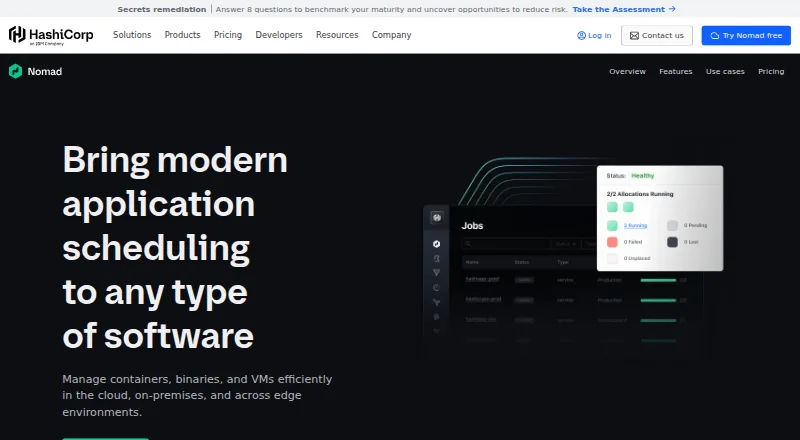The width and height of the screenshot is (800, 440).
Task: Click the green Nomad hexagon logo
Action: 15,71
